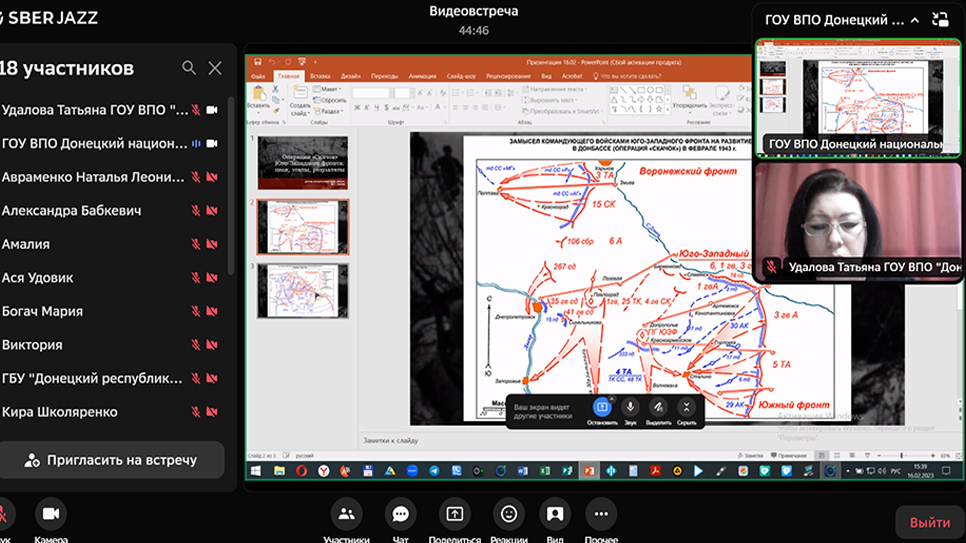966x543 pixels.
Task: Click Скрыть hide sharing toolbar
Action: coord(686,412)
